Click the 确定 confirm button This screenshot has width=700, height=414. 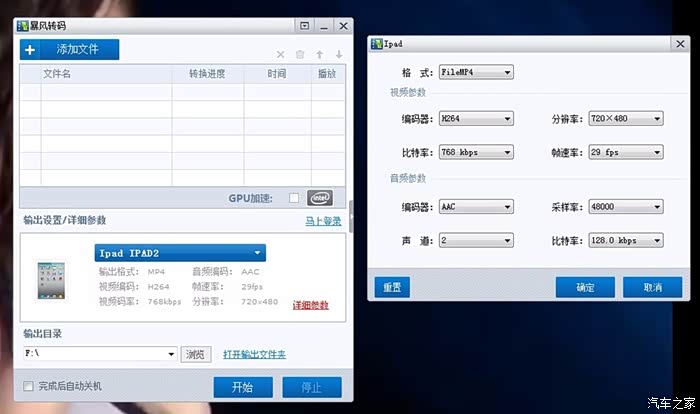tap(585, 287)
